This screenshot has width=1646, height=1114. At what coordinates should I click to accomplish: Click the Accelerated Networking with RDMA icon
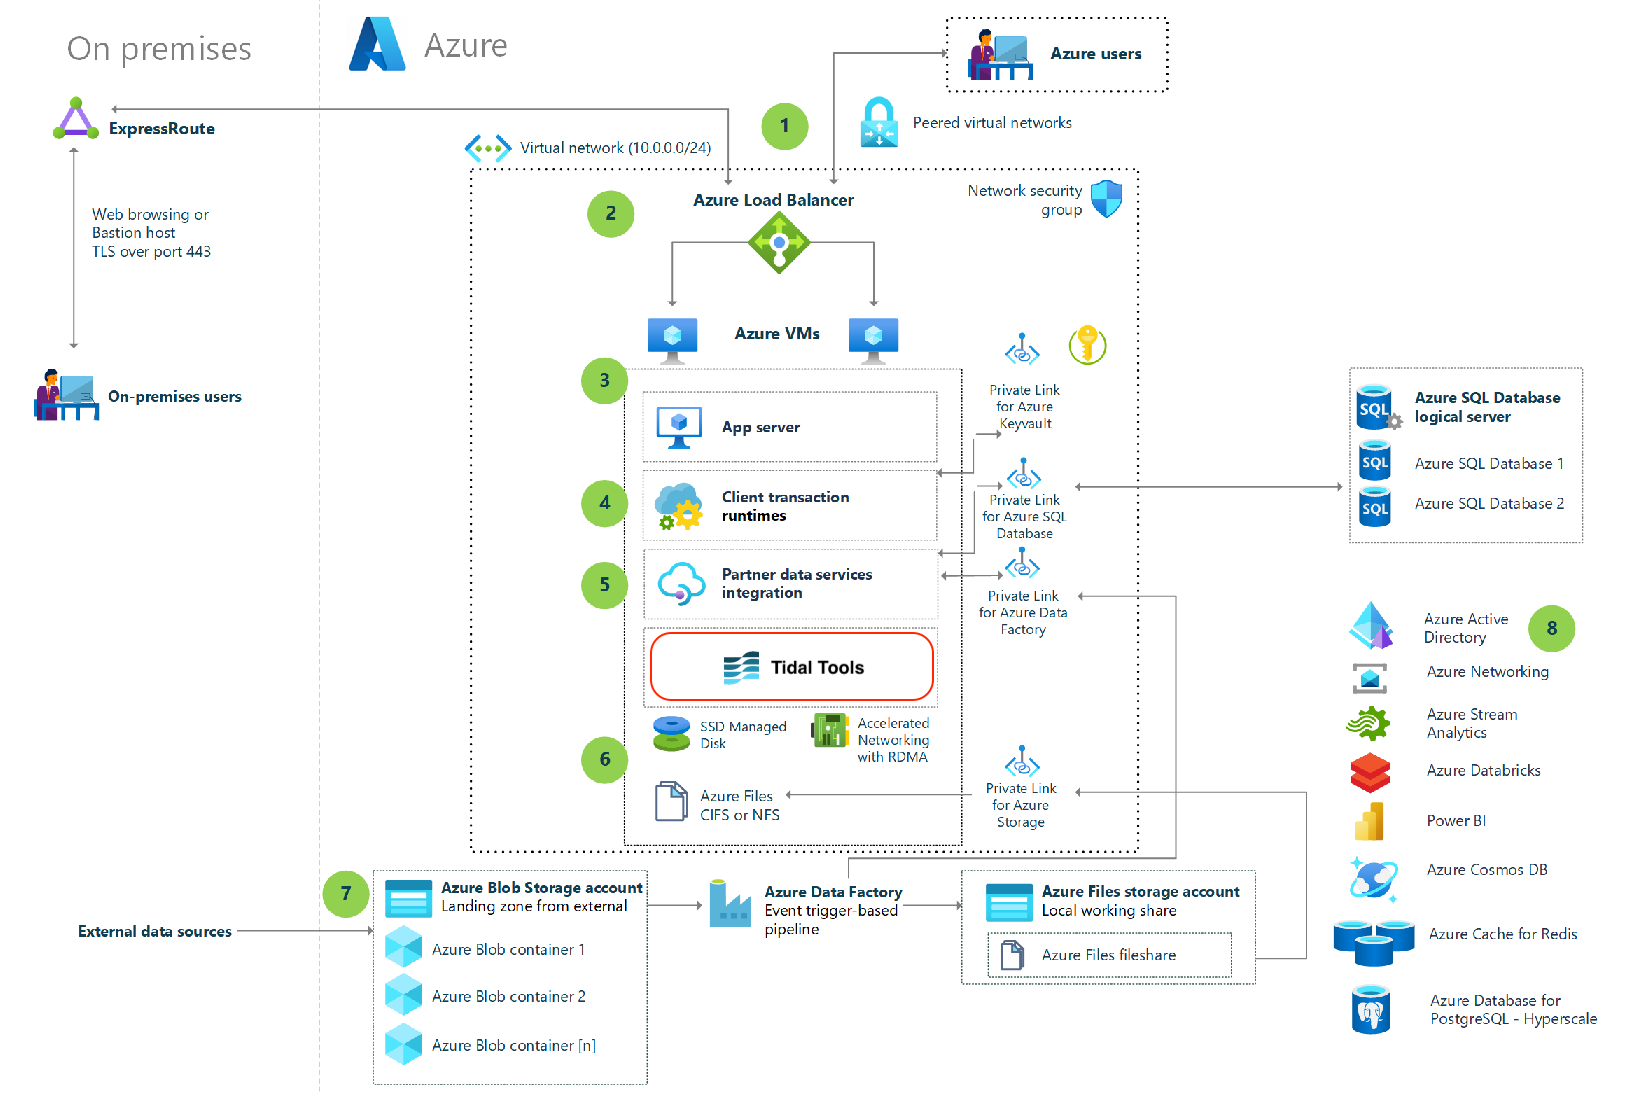point(830,730)
